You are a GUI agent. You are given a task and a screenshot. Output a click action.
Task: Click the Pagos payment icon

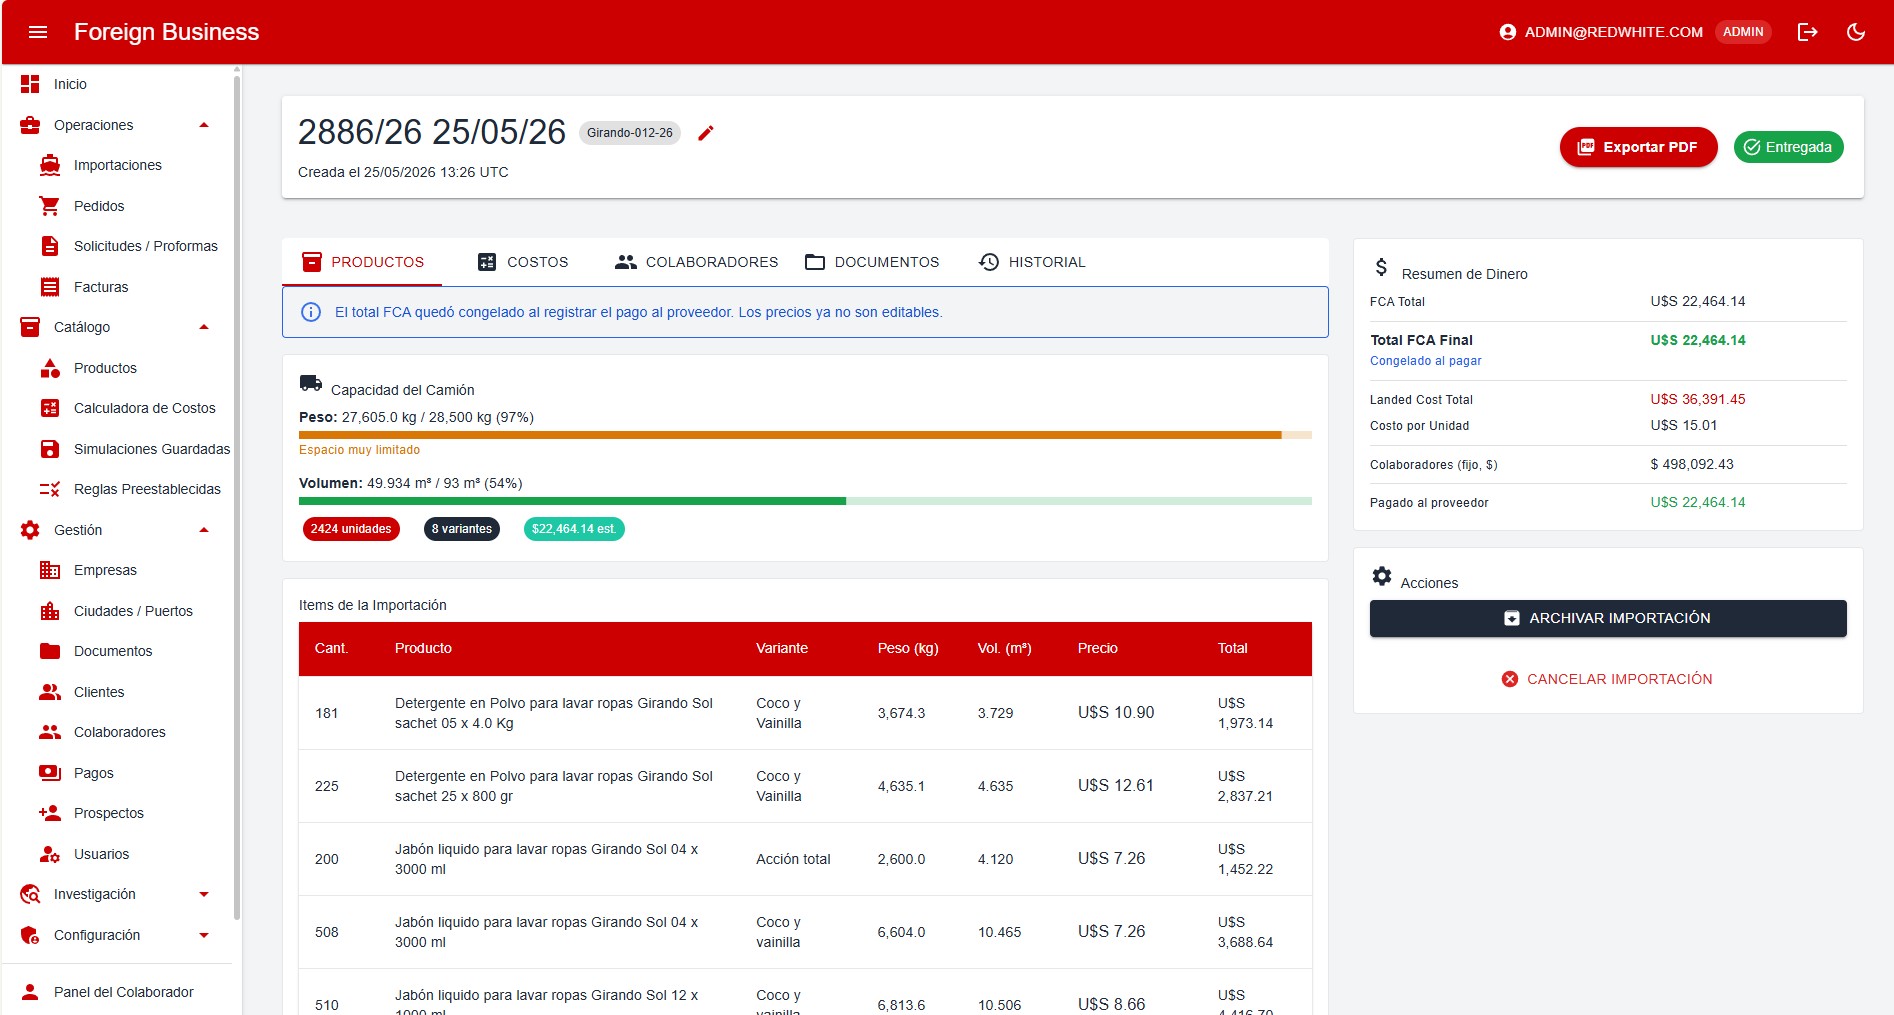(50, 773)
